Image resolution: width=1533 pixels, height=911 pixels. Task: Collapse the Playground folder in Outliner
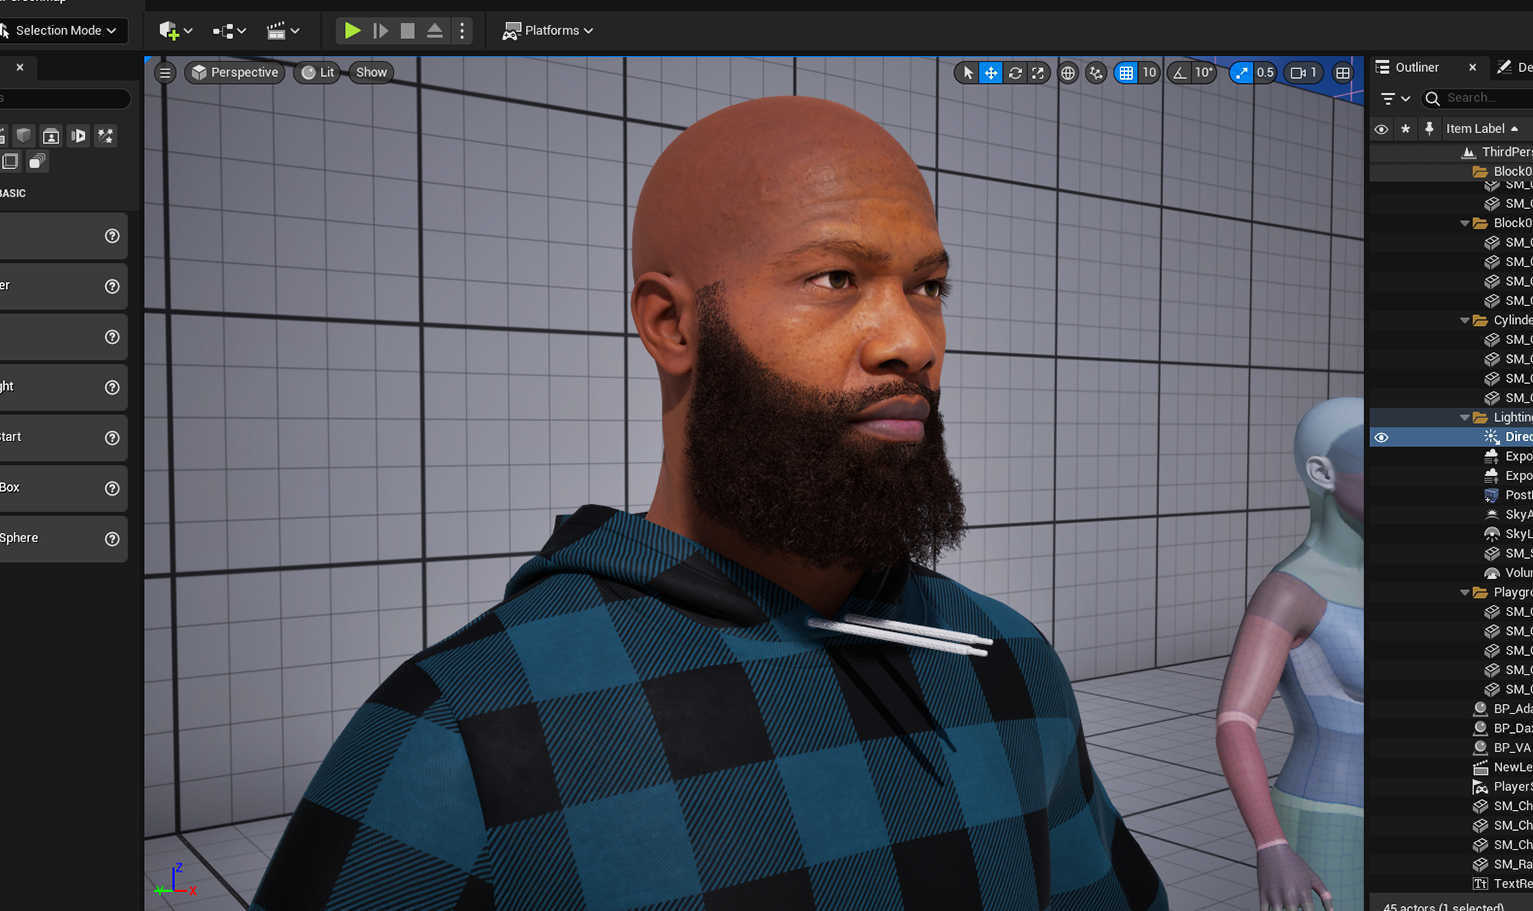click(x=1465, y=592)
